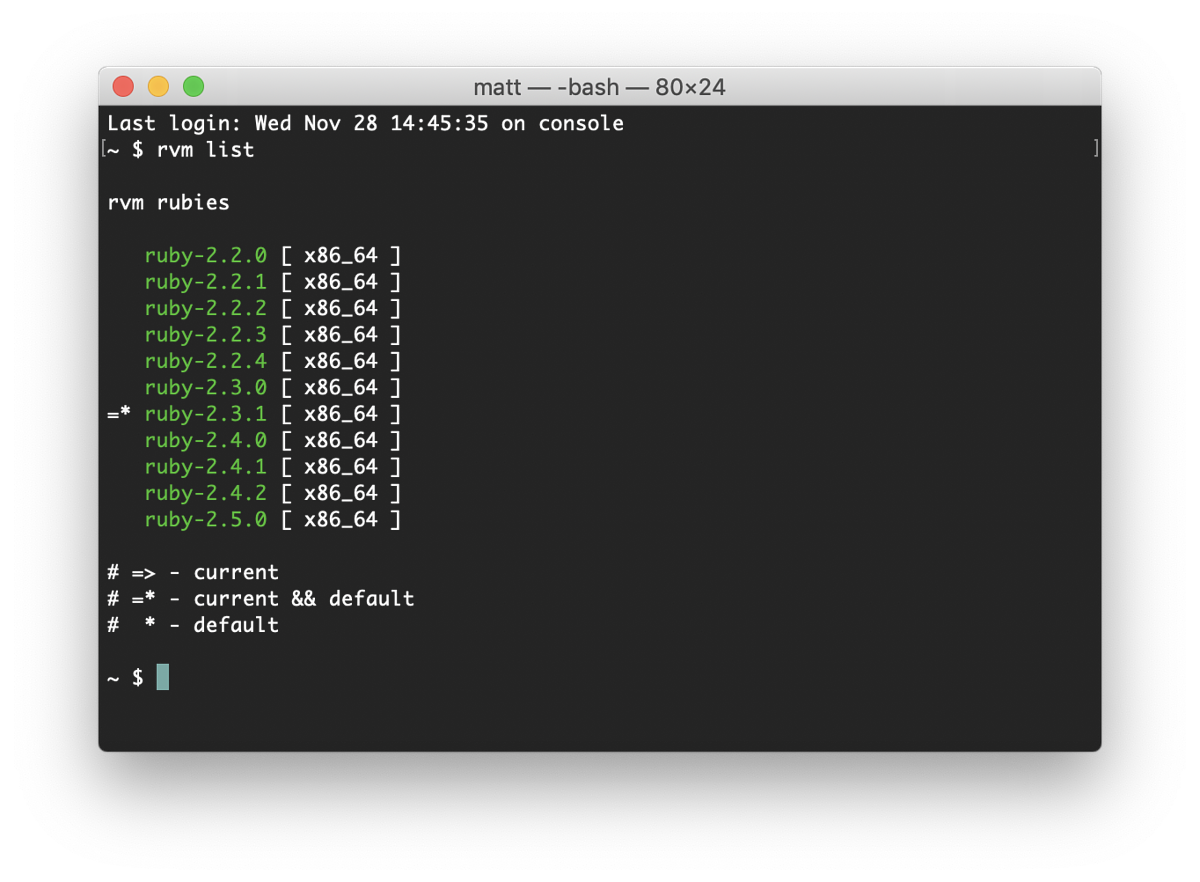Click the 'current && default' legend line
The height and width of the screenshot is (882, 1200).
(260, 598)
